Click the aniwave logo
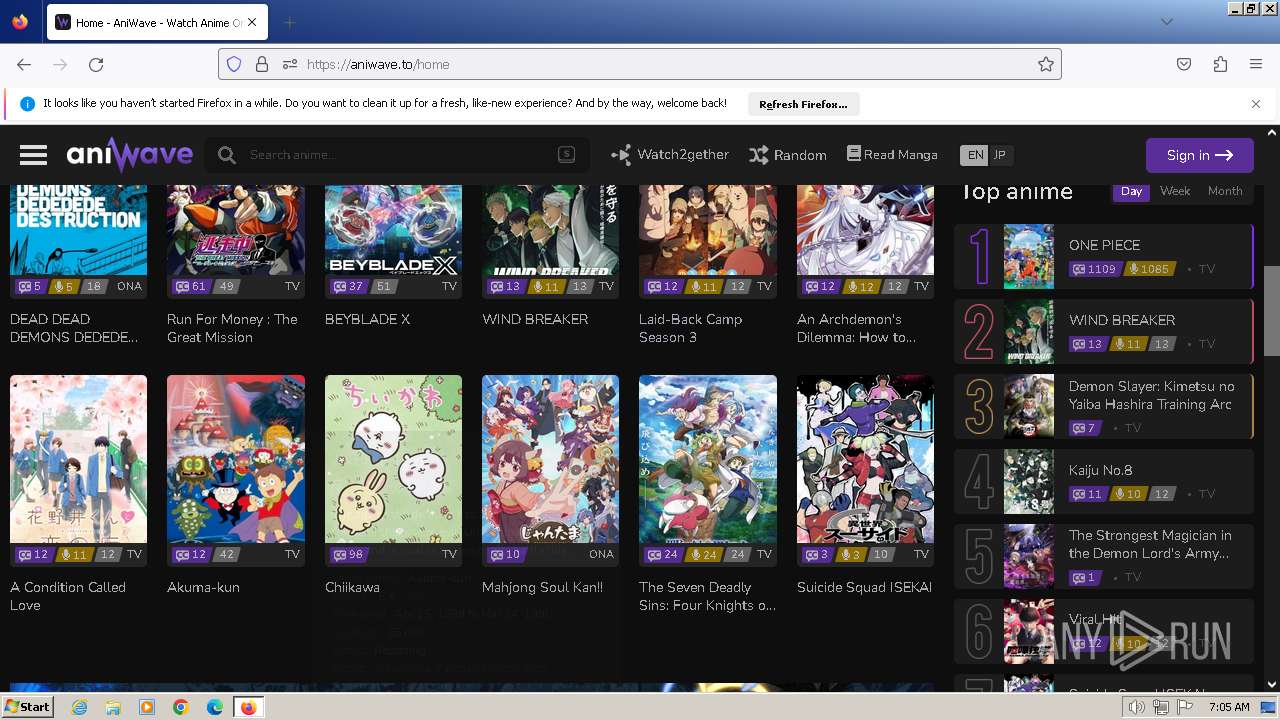 [x=130, y=155]
